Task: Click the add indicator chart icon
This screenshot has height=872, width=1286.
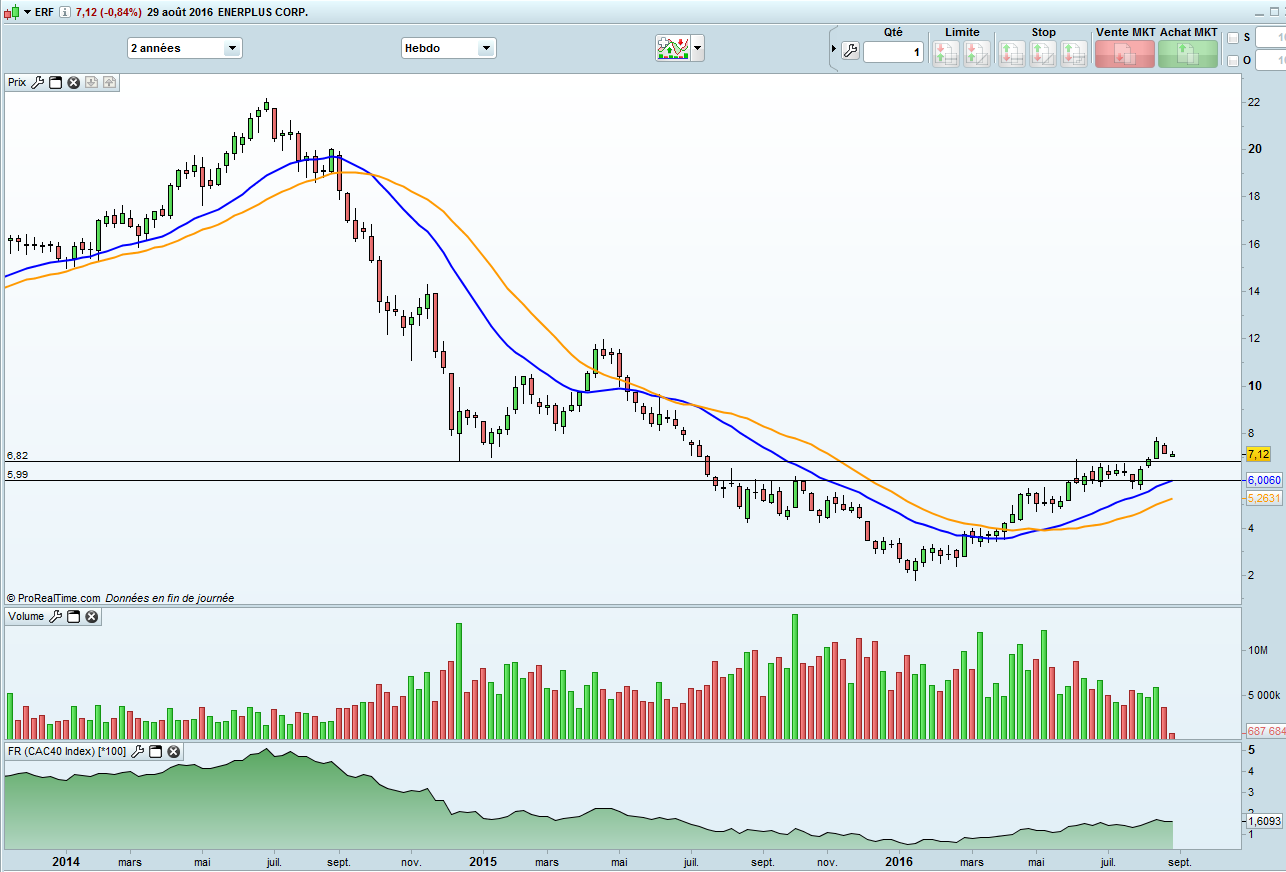Action: click(x=672, y=48)
